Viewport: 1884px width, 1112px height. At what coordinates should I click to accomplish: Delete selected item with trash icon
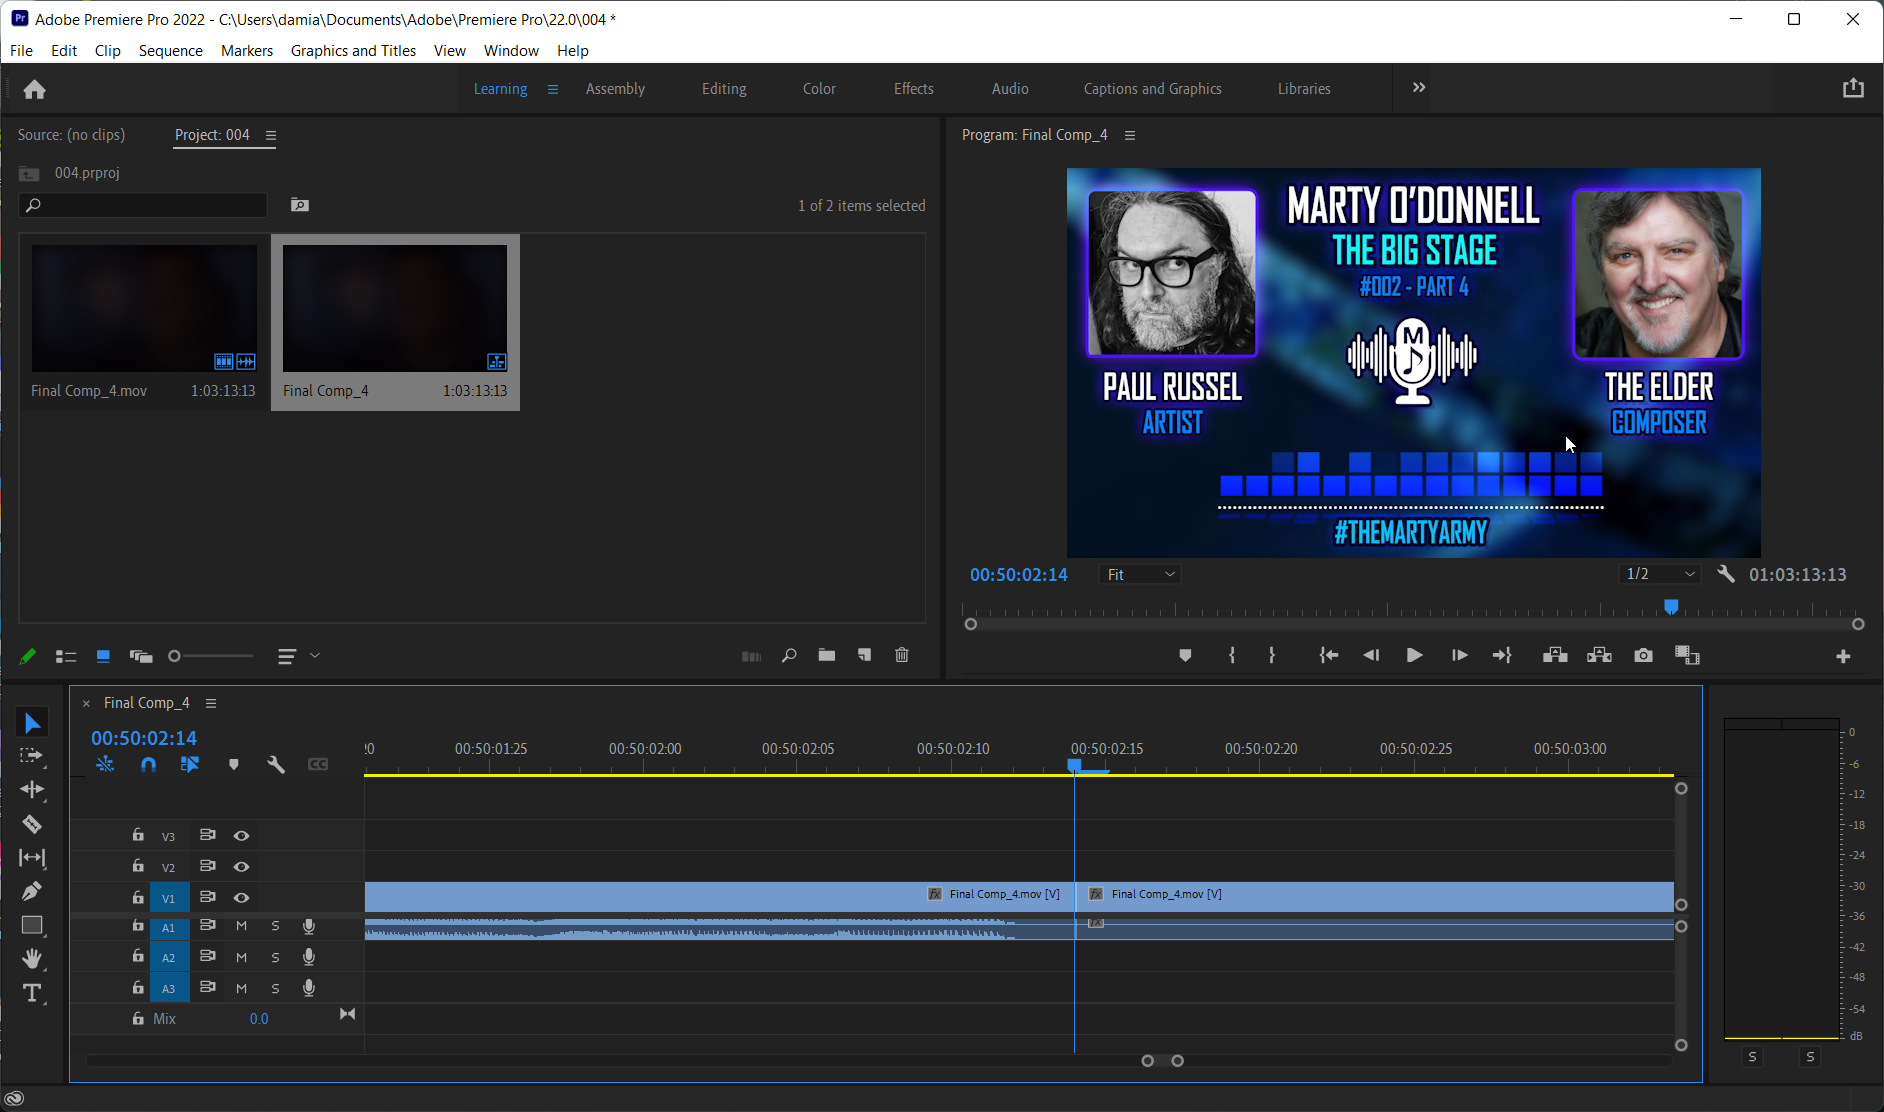(902, 655)
